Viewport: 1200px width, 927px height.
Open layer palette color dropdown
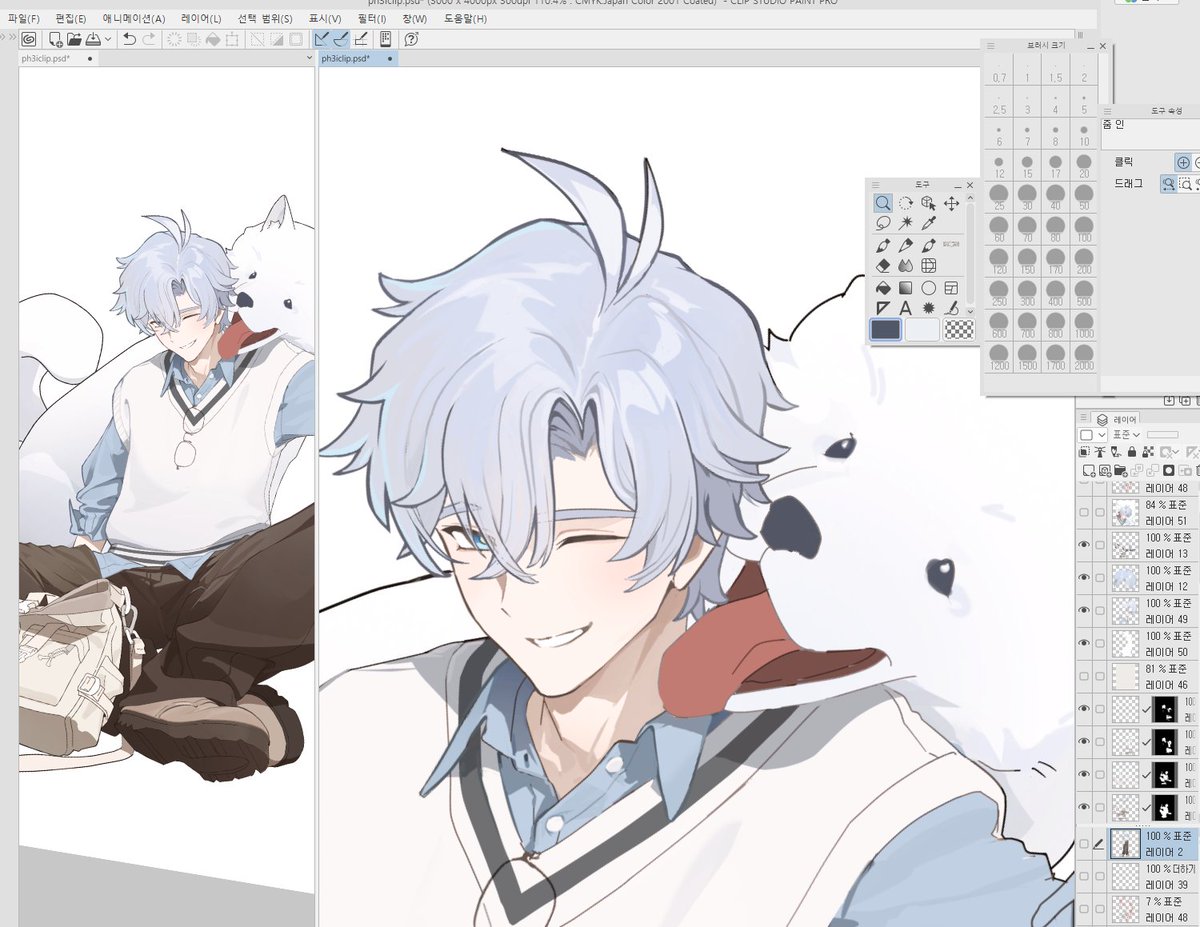coord(1092,435)
